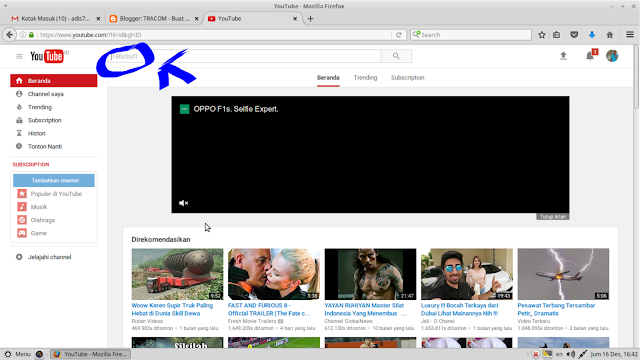Open Luxury Bocah Terkaya dari Dubai thumbnail

(467, 274)
